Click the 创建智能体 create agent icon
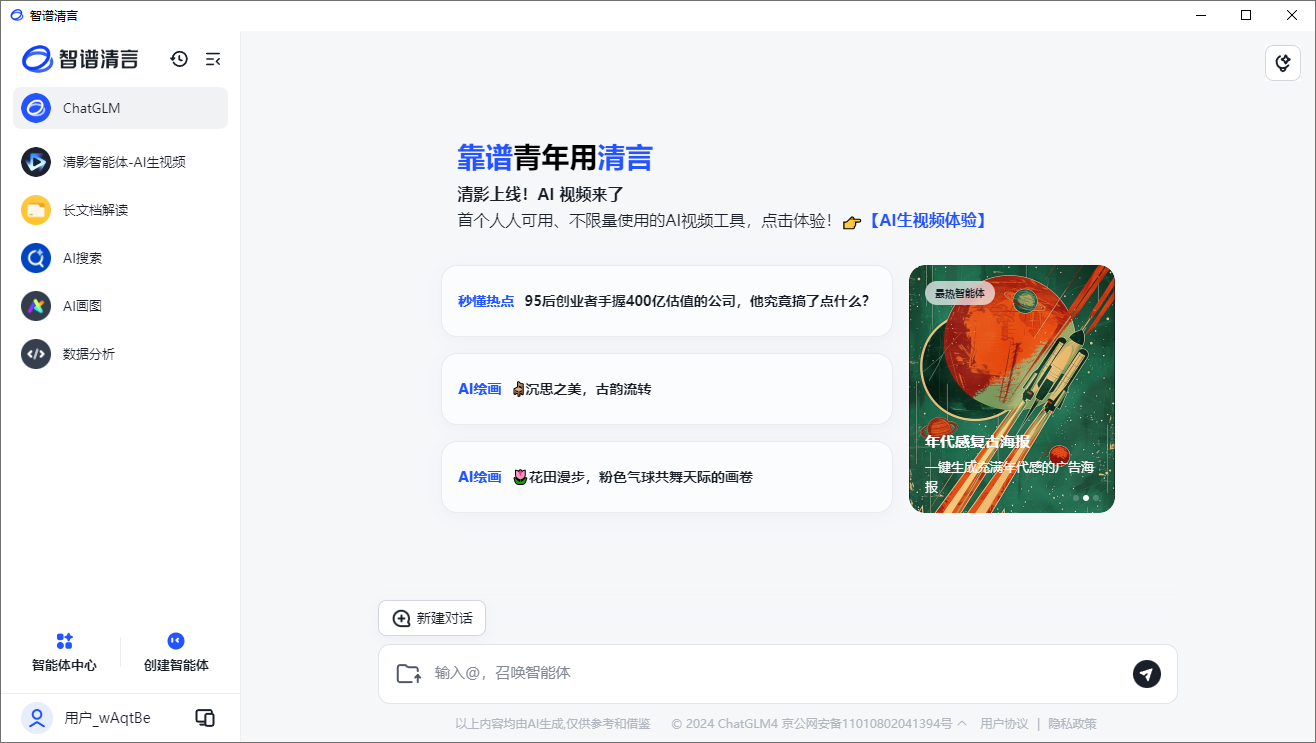The image size is (1316, 743). point(175,640)
